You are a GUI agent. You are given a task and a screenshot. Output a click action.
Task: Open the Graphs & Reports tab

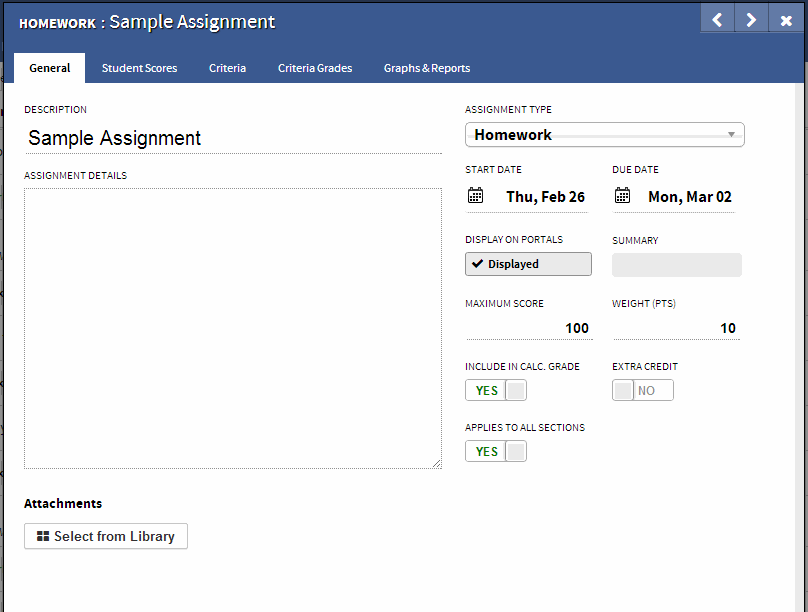[427, 68]
